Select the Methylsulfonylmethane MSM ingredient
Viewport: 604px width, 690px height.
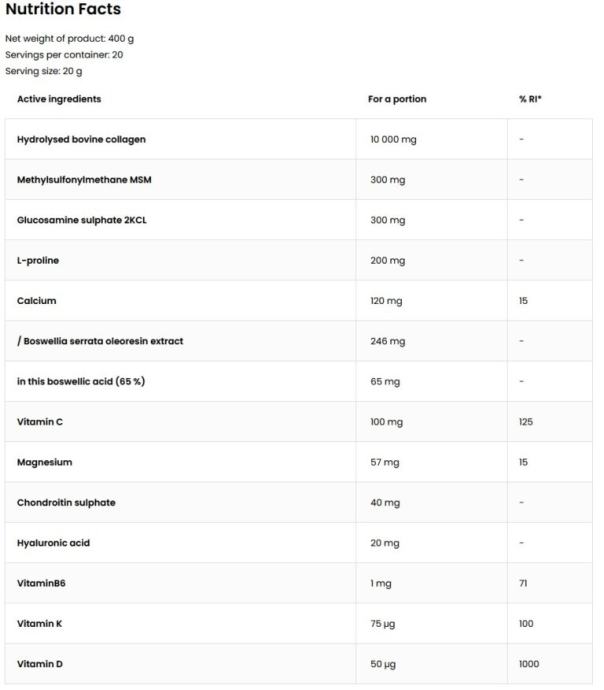(x=84, y=180)
